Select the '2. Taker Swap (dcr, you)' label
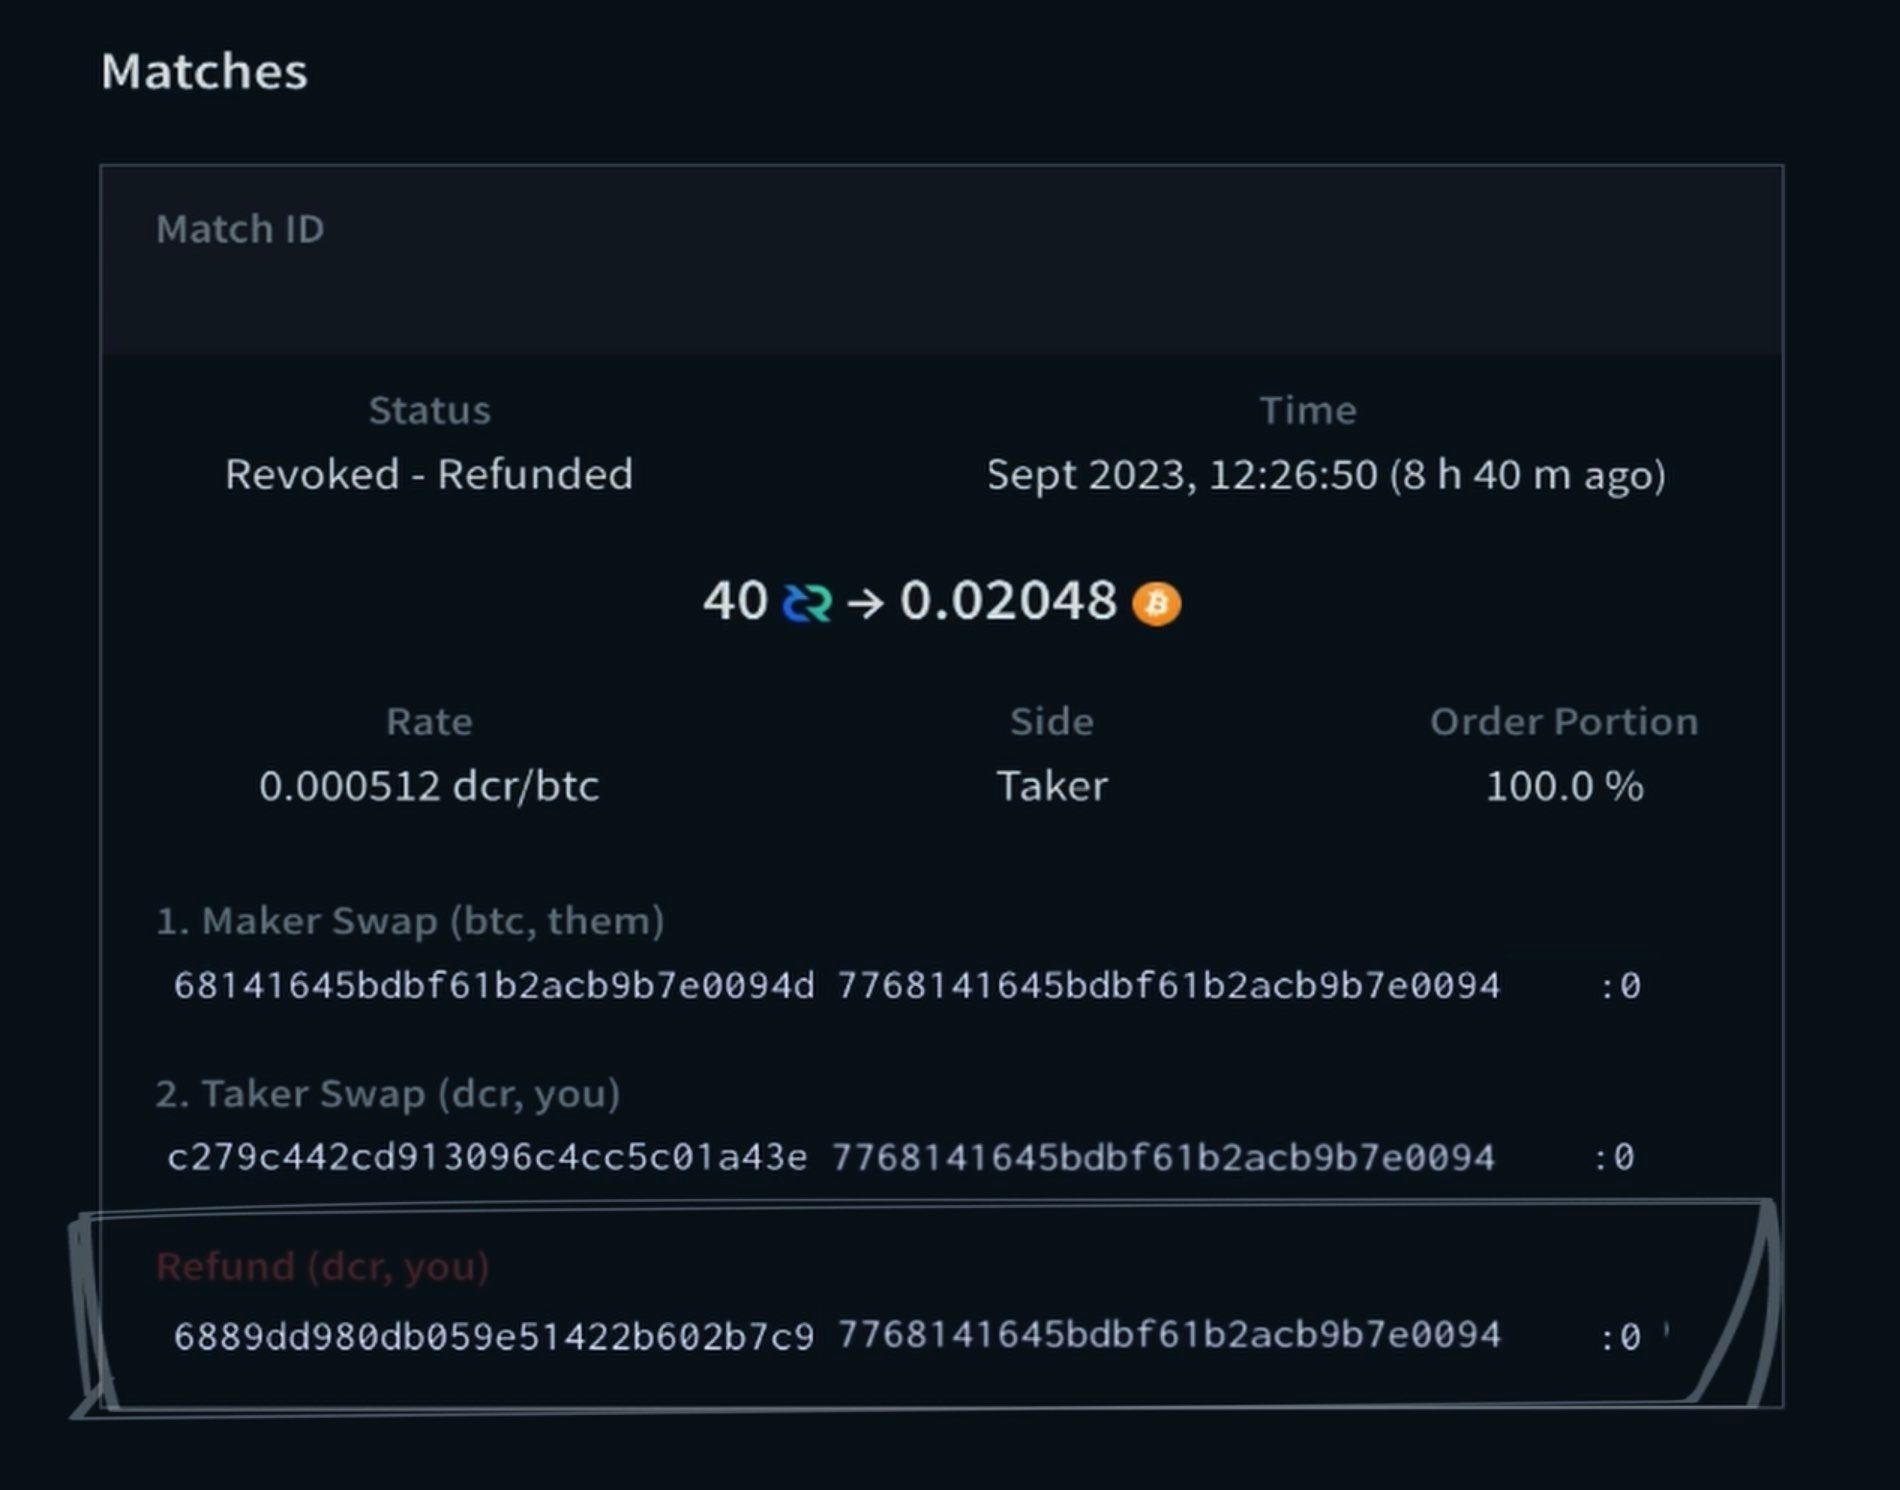The image size is (1900, 1490). [x=388, y=1093]
